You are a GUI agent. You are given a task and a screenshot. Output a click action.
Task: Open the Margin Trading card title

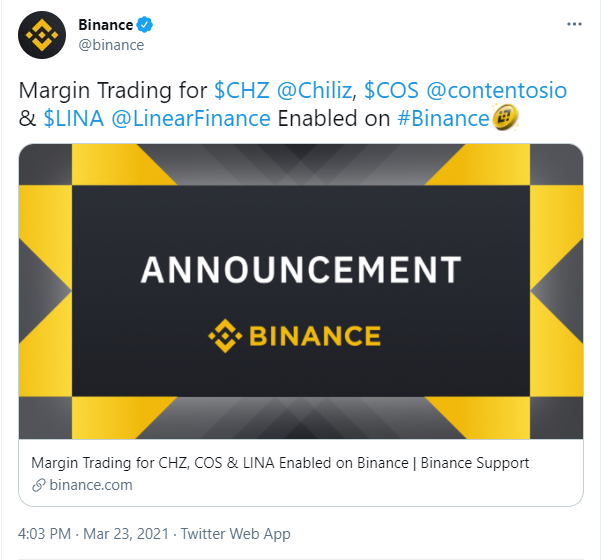280,463
